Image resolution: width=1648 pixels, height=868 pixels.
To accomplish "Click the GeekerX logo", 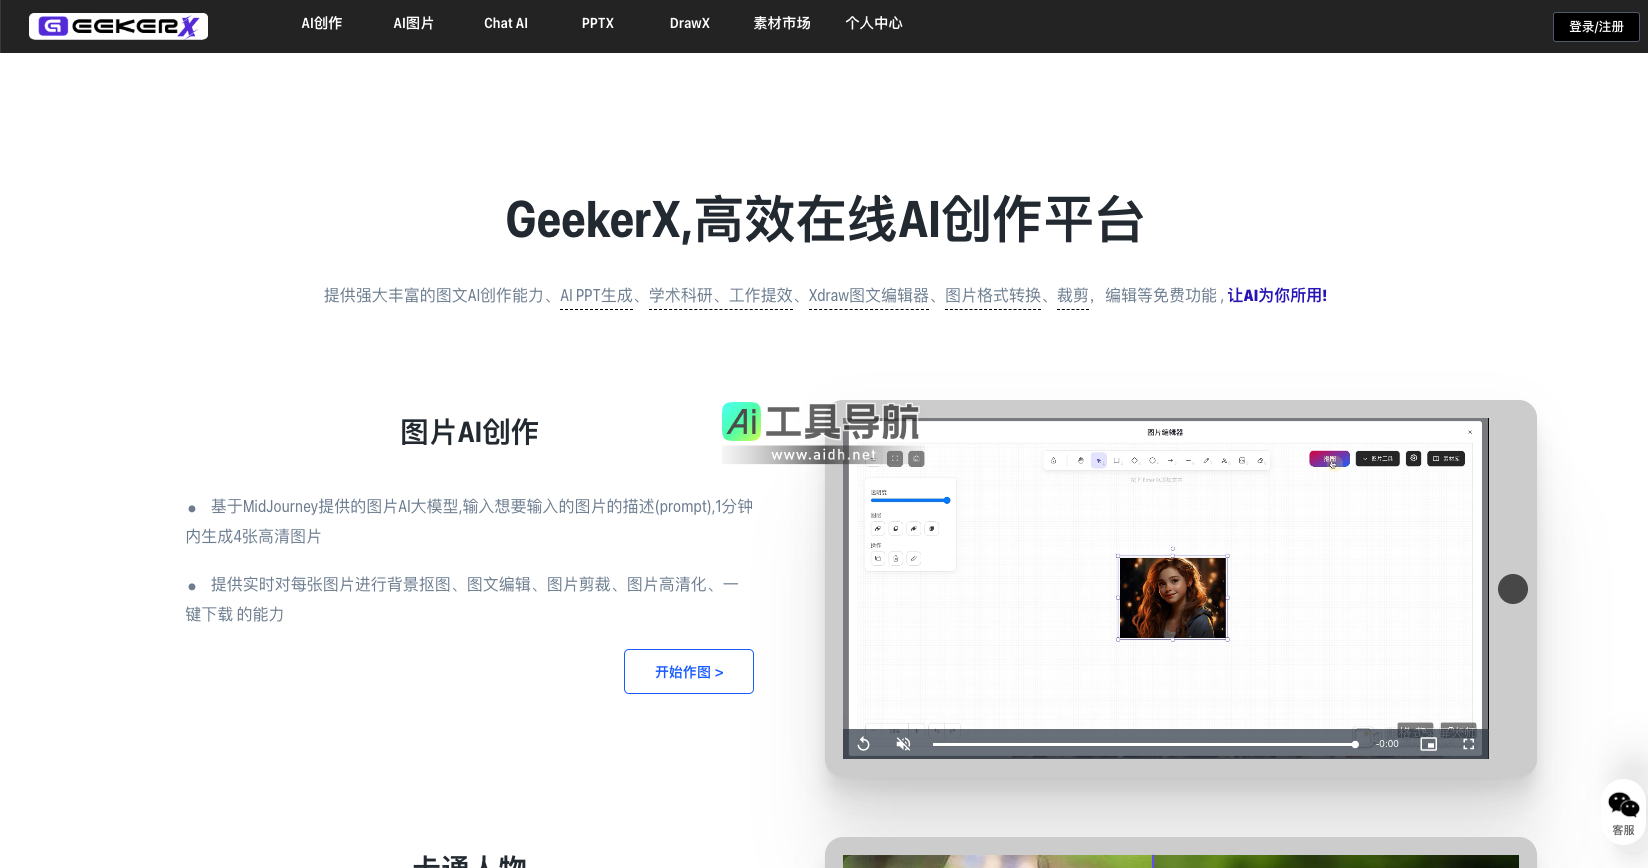I will 118,26.
